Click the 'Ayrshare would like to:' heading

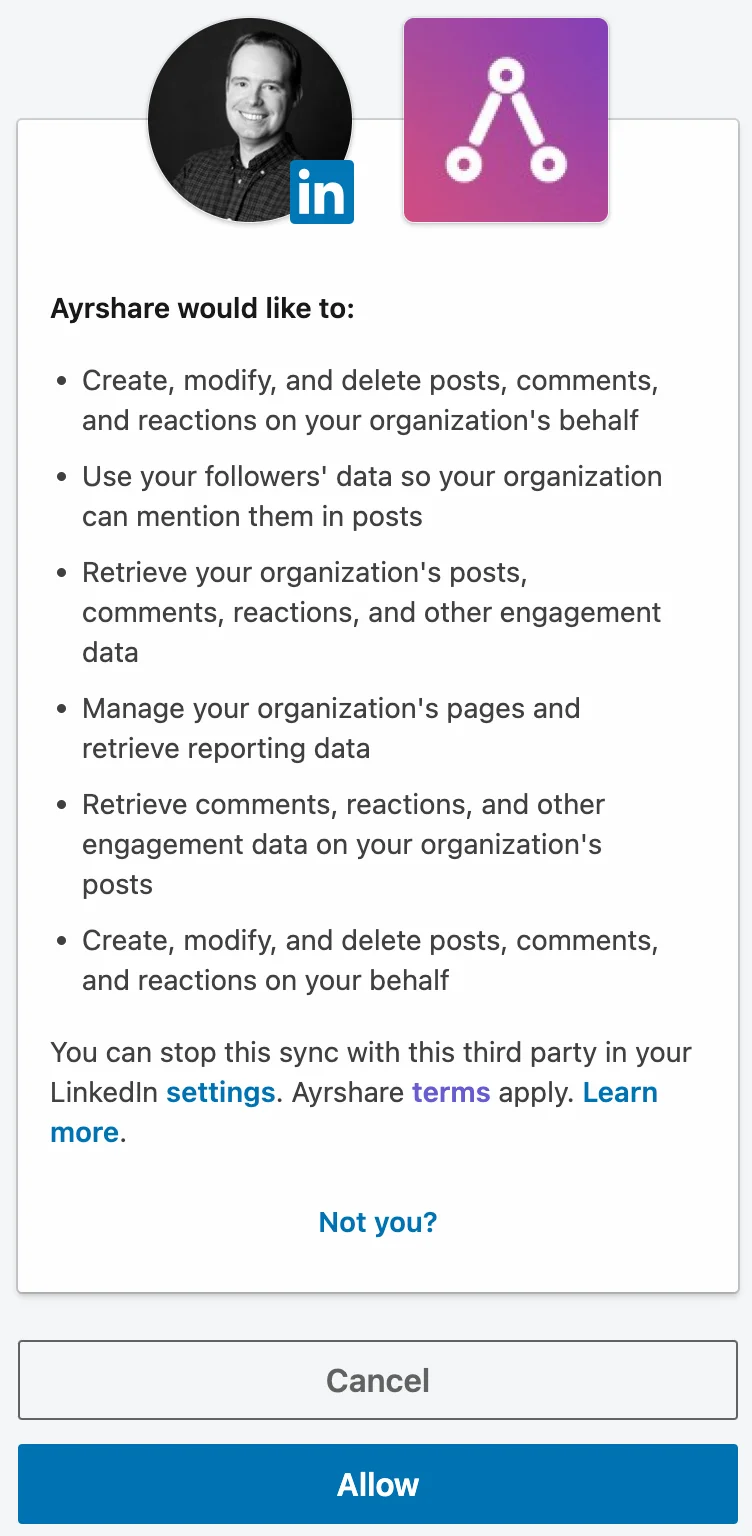click(203, 308)
